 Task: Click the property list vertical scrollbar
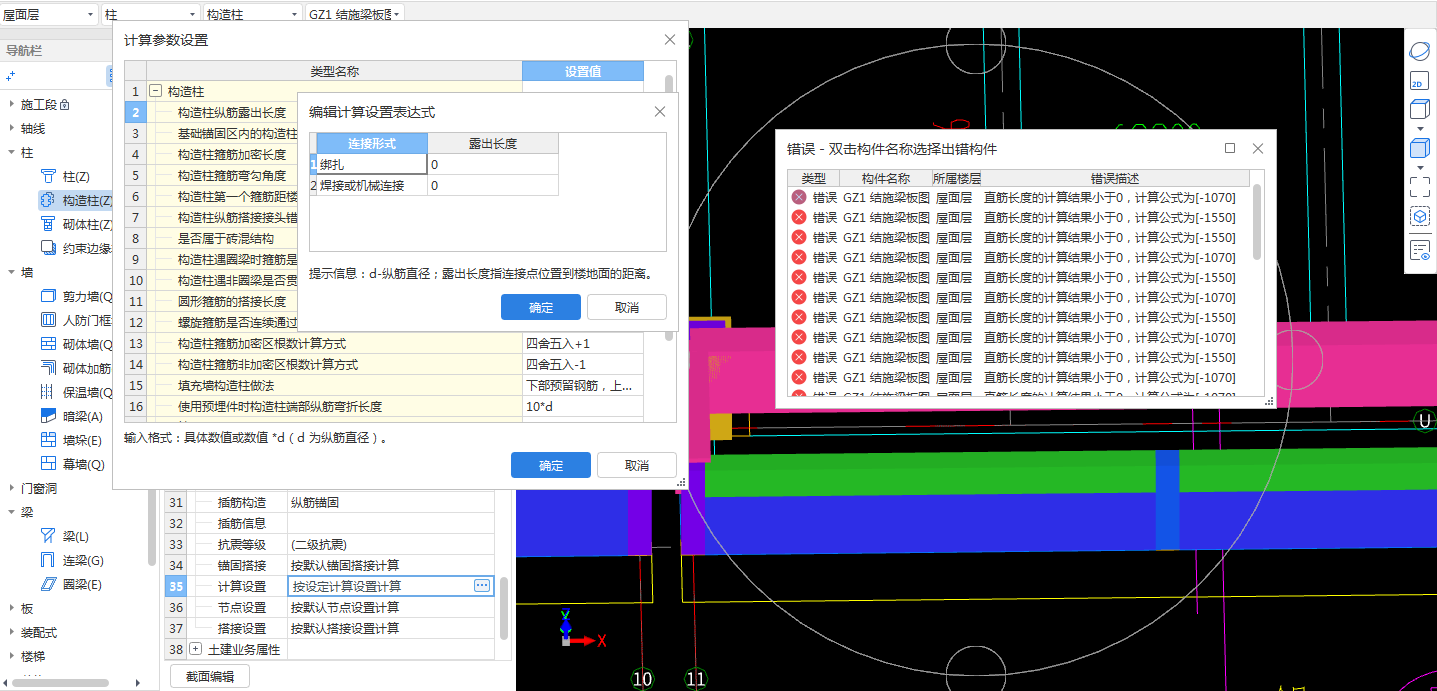coord(504,608)
